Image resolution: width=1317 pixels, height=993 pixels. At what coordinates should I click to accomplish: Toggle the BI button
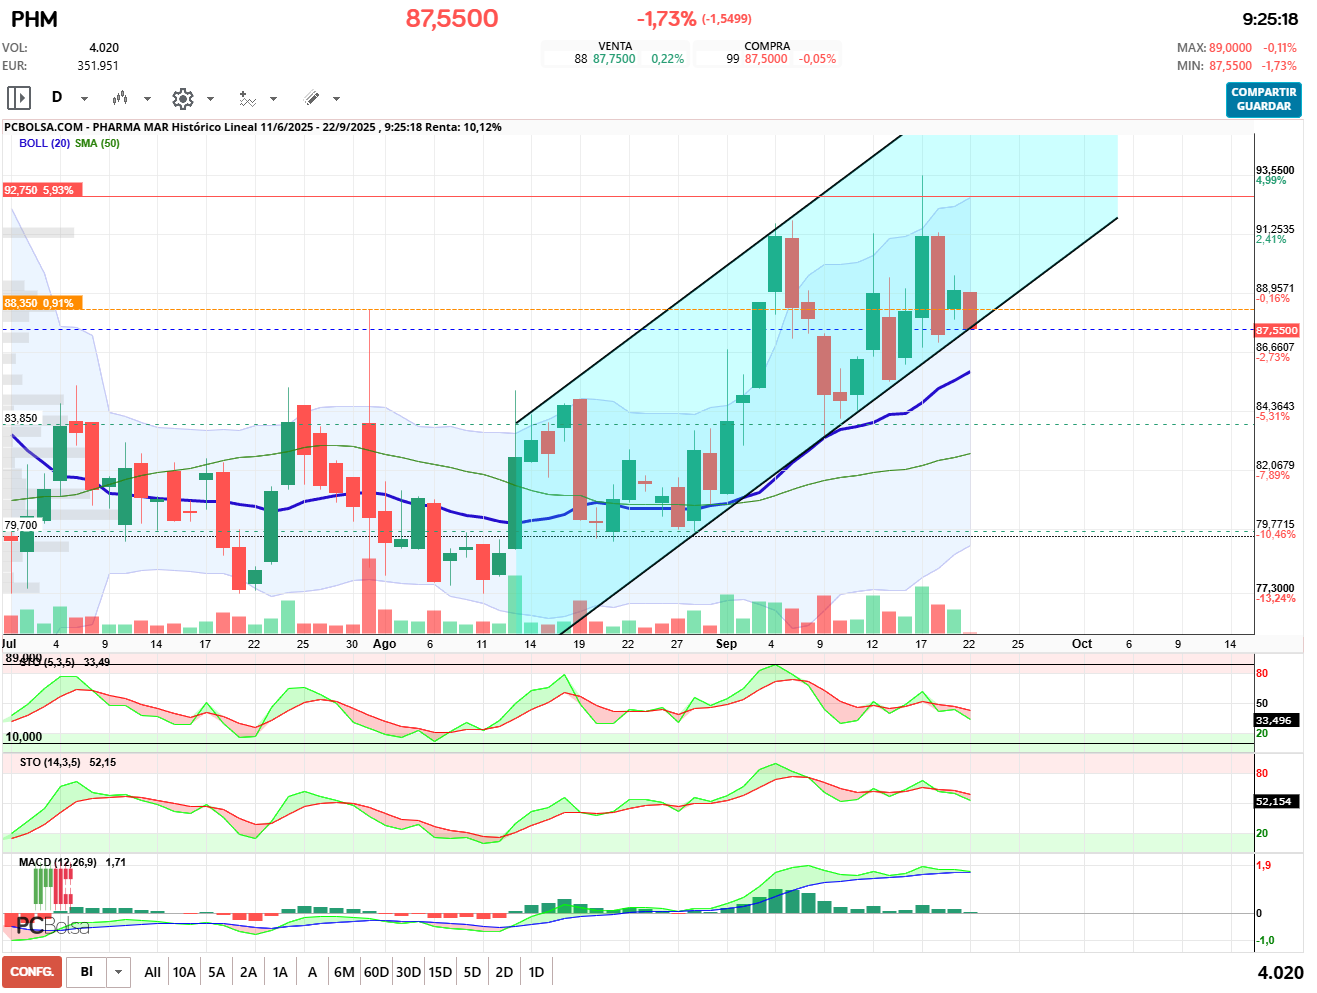87,972
